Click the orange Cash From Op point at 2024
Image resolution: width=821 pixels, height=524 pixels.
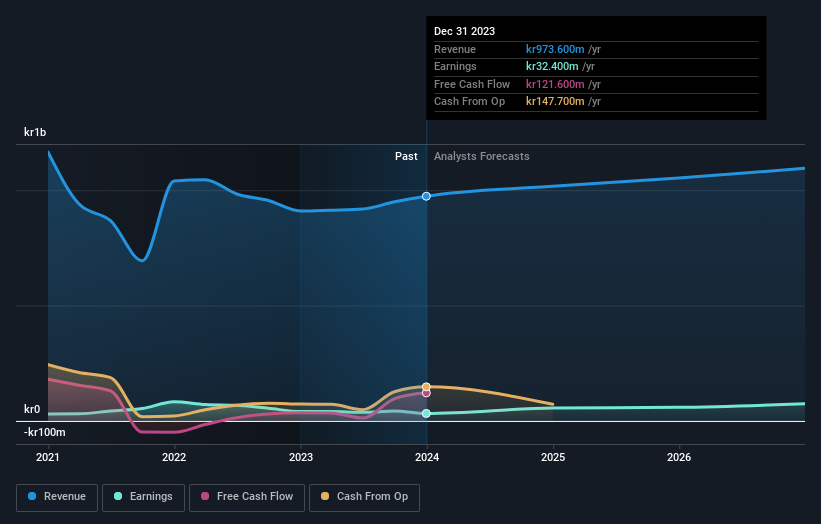426,387
